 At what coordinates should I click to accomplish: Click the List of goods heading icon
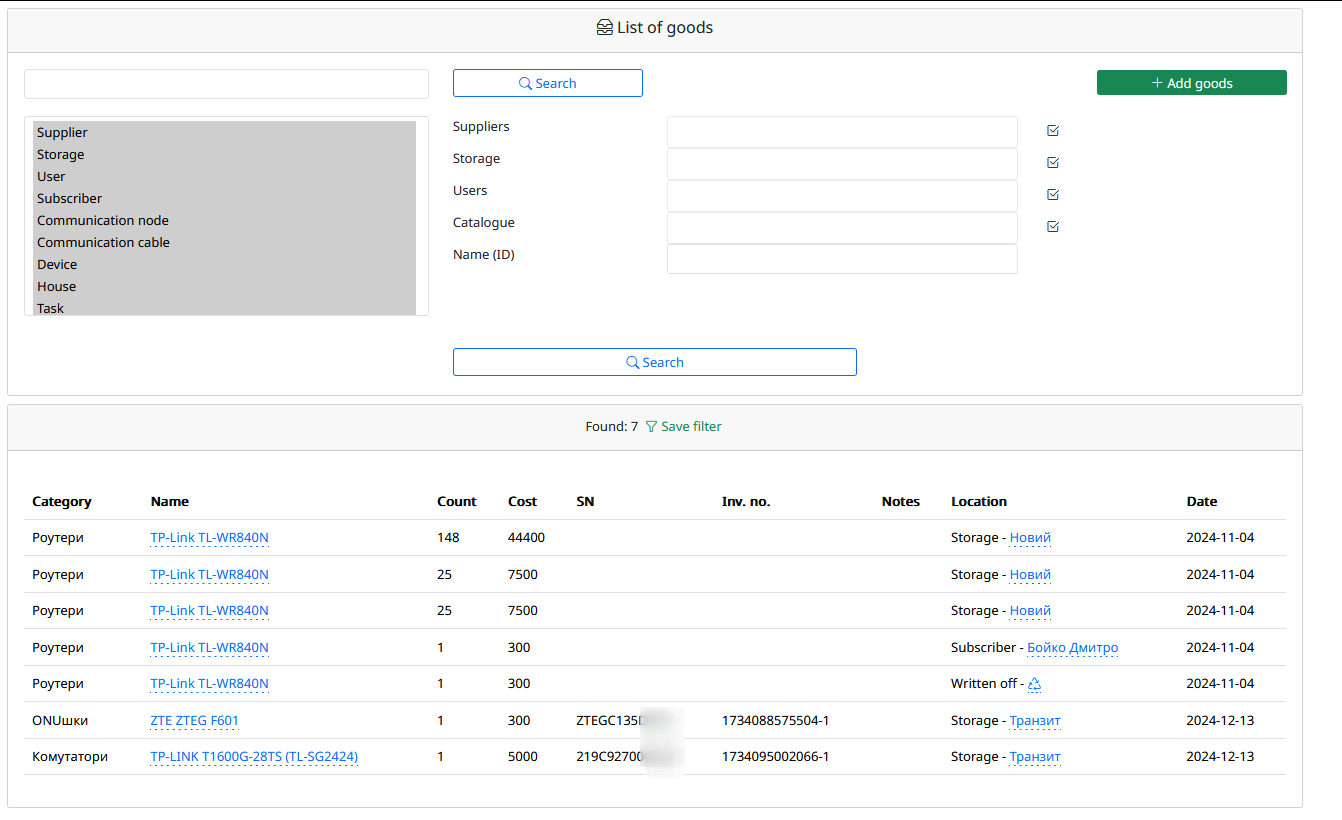(x=604, y=28)
